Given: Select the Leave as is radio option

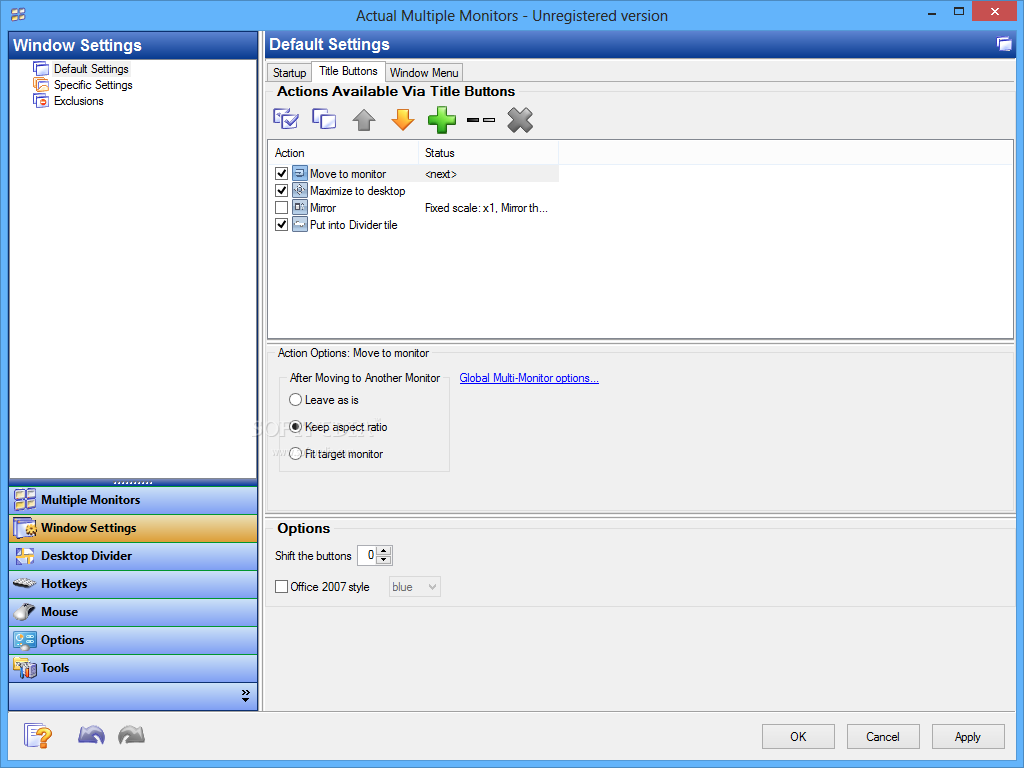Looking at the screenshot, I should pos(295,400).
